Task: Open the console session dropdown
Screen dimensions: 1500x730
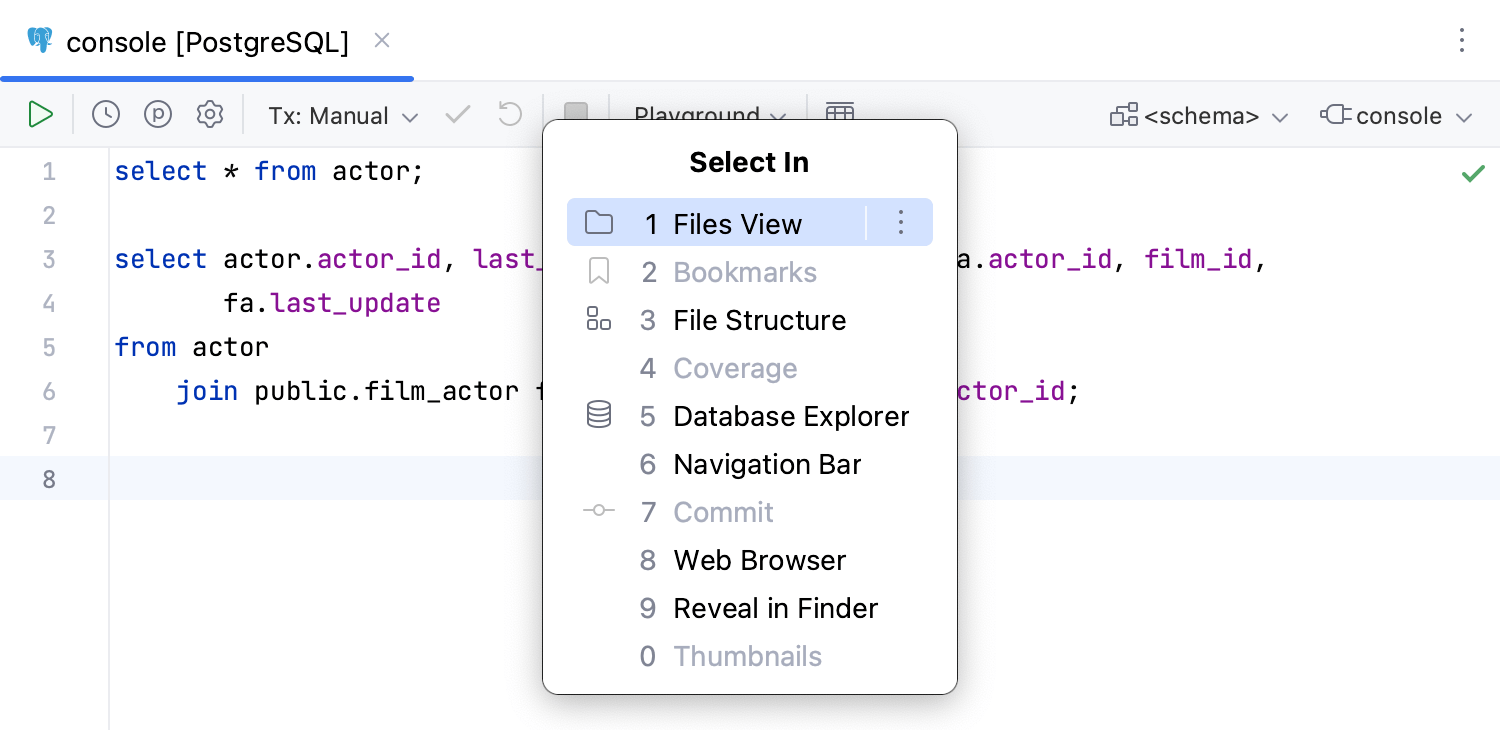Action: 1397,116
